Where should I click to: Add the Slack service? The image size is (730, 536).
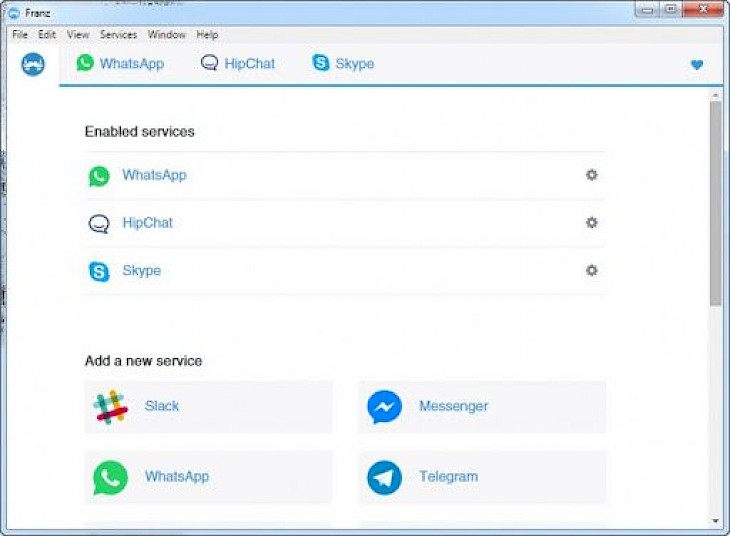point(208,407)
